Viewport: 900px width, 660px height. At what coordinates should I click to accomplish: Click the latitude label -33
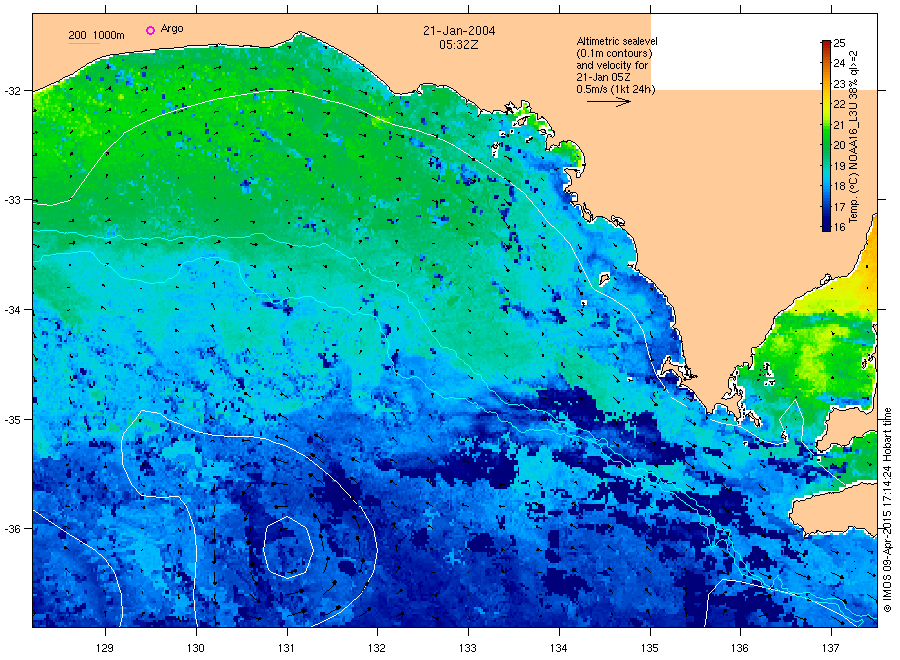(x=11, y=200)
